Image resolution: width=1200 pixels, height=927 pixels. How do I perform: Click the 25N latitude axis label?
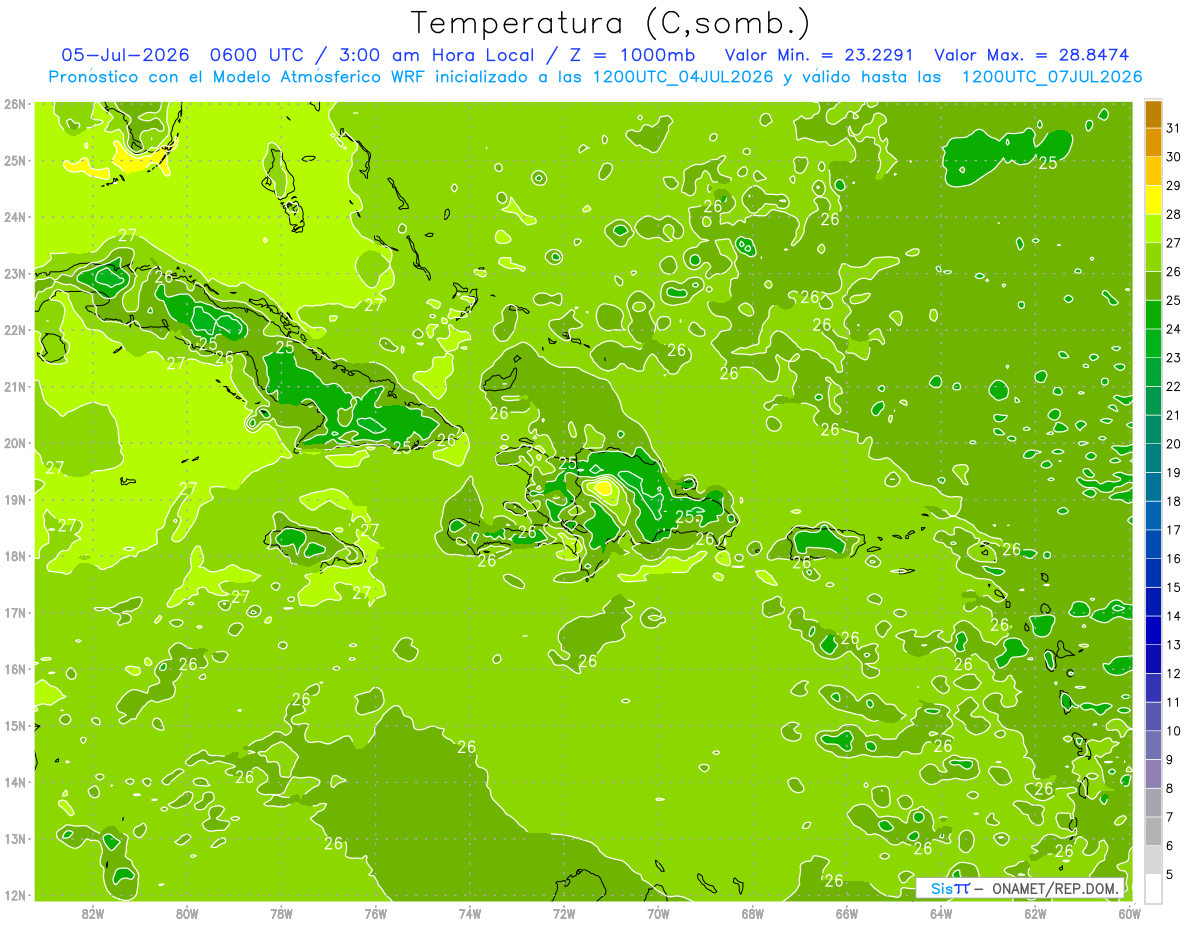tap(14, 161)
